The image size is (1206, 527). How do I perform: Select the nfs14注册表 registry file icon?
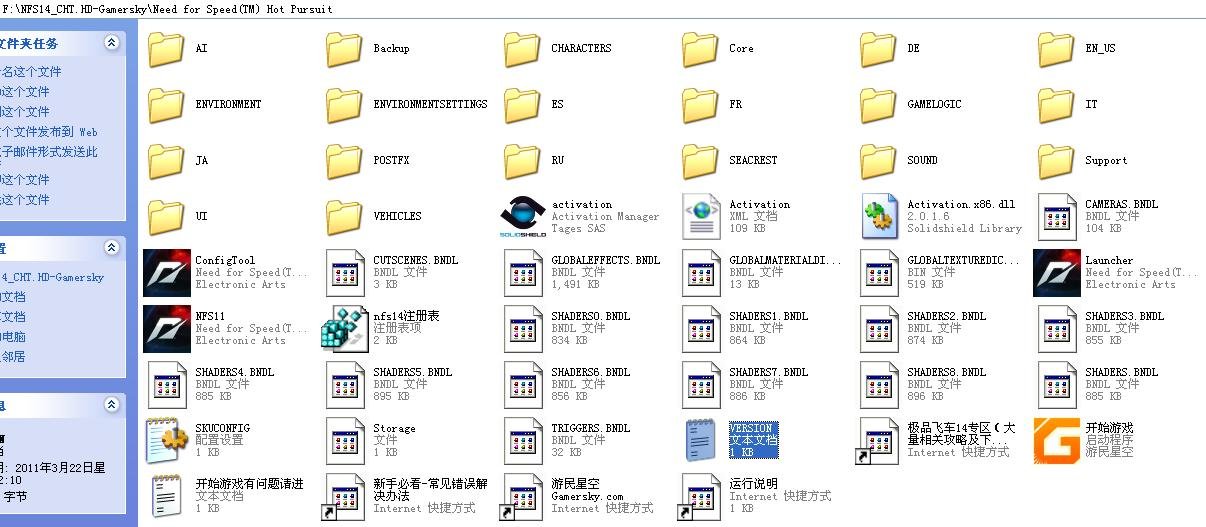[344, 329]
